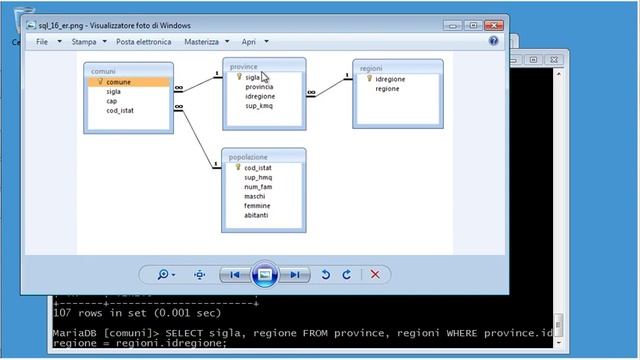
Task: Open the zoom magnifier control
Action: tap(166, 275)
